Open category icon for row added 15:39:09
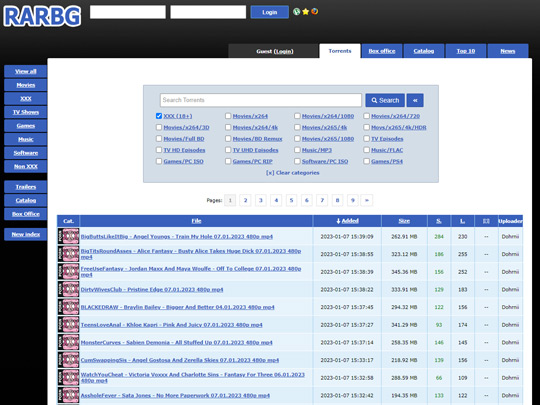Viewport: 540px width, 405px height. coord(69,236)
